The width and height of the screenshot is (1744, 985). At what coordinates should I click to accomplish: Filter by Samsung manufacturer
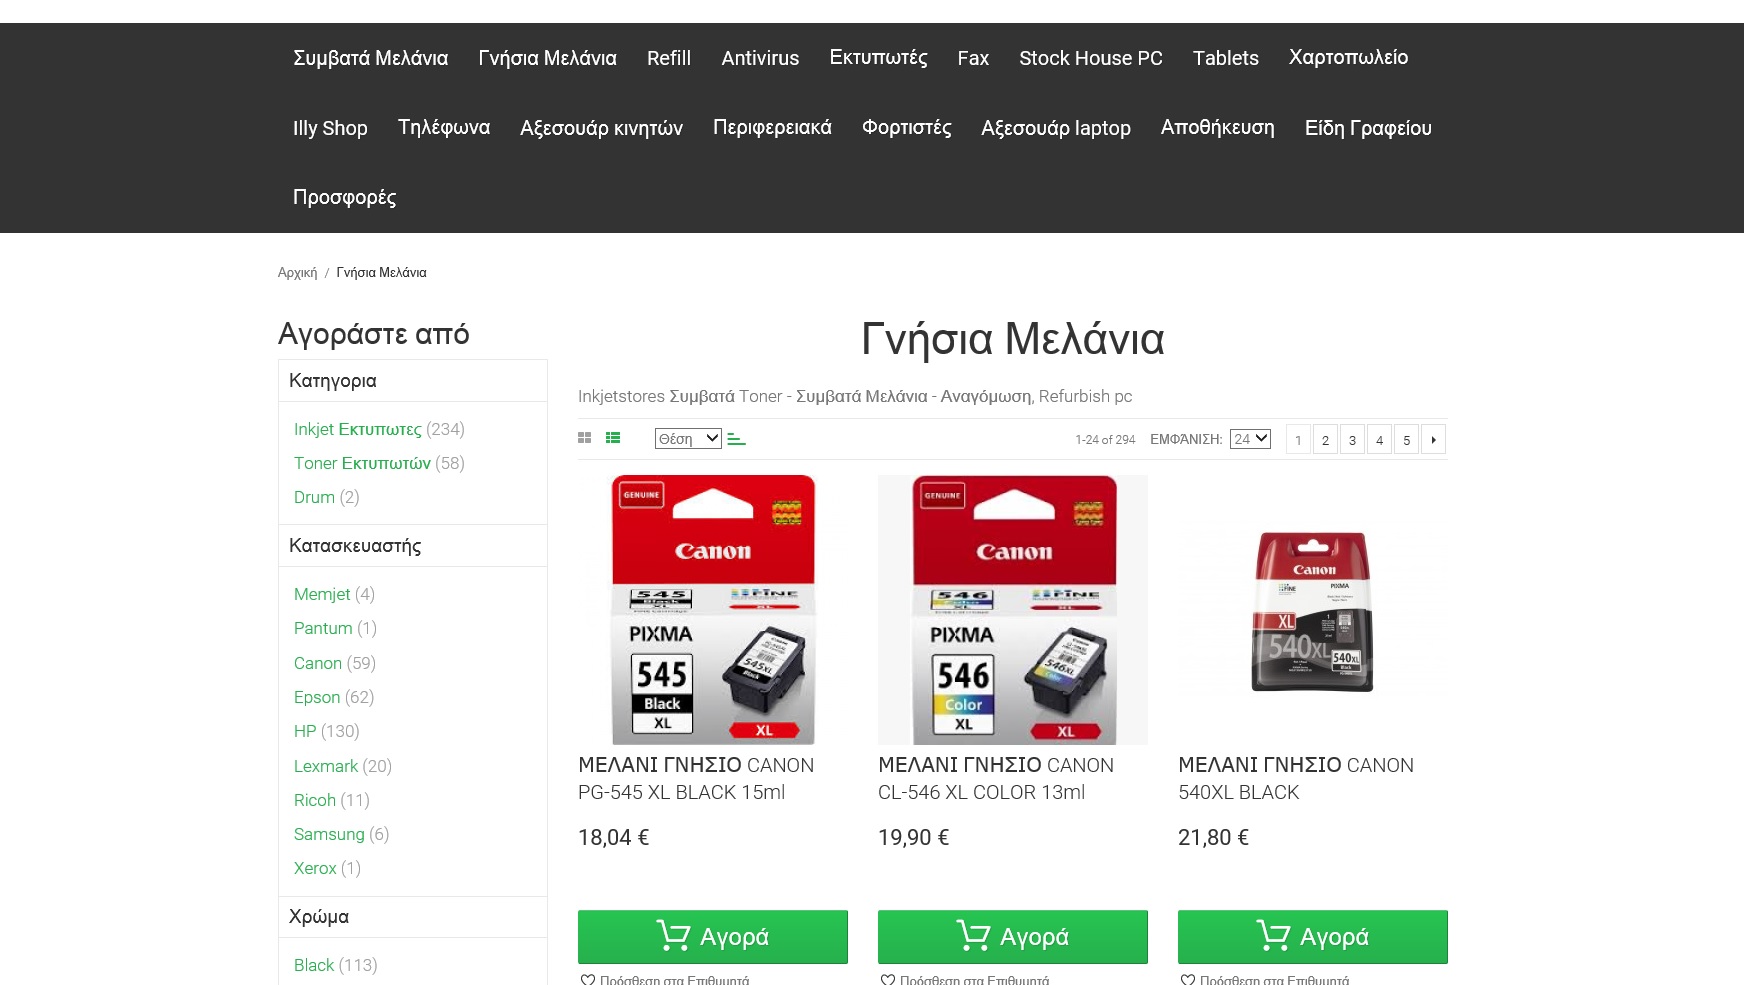click(x=329, y=834)
